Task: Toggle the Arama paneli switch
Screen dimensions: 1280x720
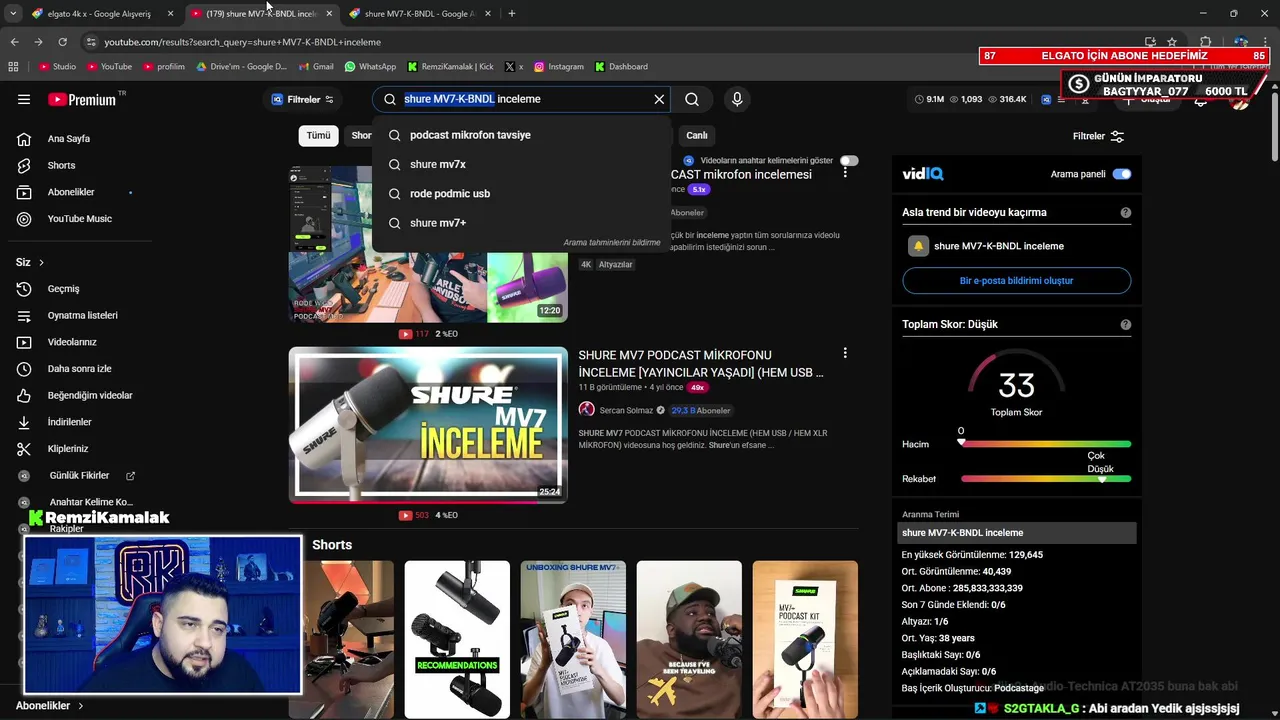Action: click(1122, 174)
